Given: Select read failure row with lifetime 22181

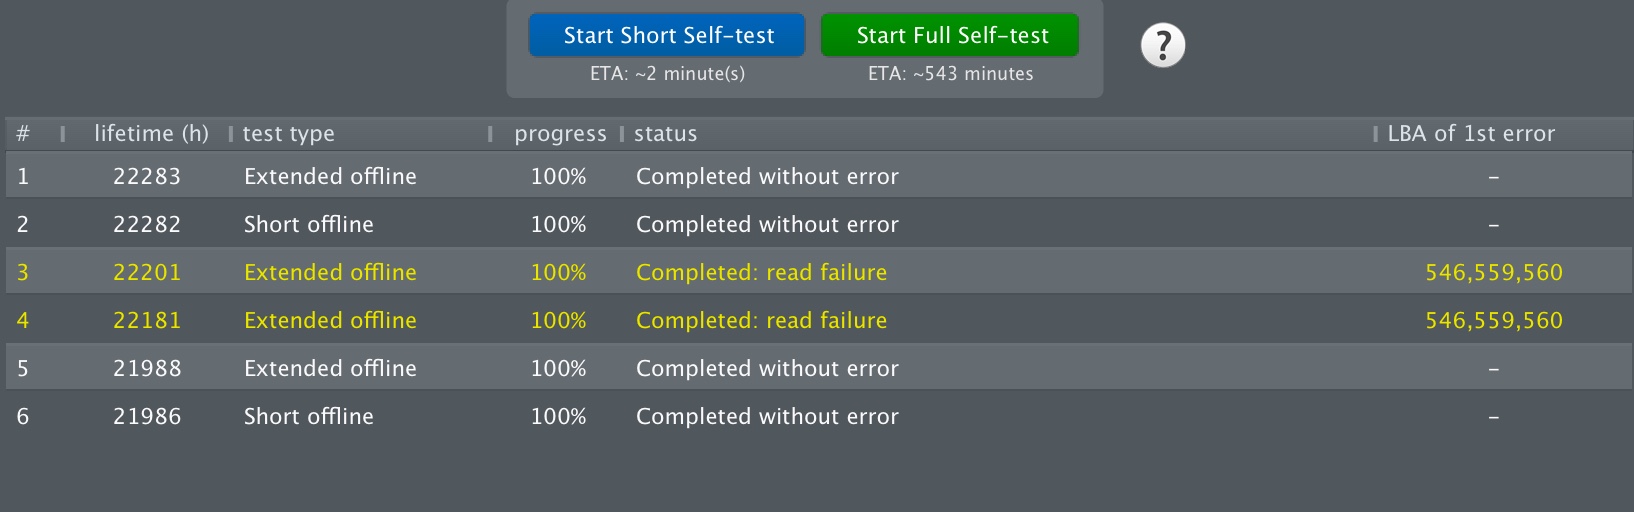Looking at the screenshot, I should [818, 320].
